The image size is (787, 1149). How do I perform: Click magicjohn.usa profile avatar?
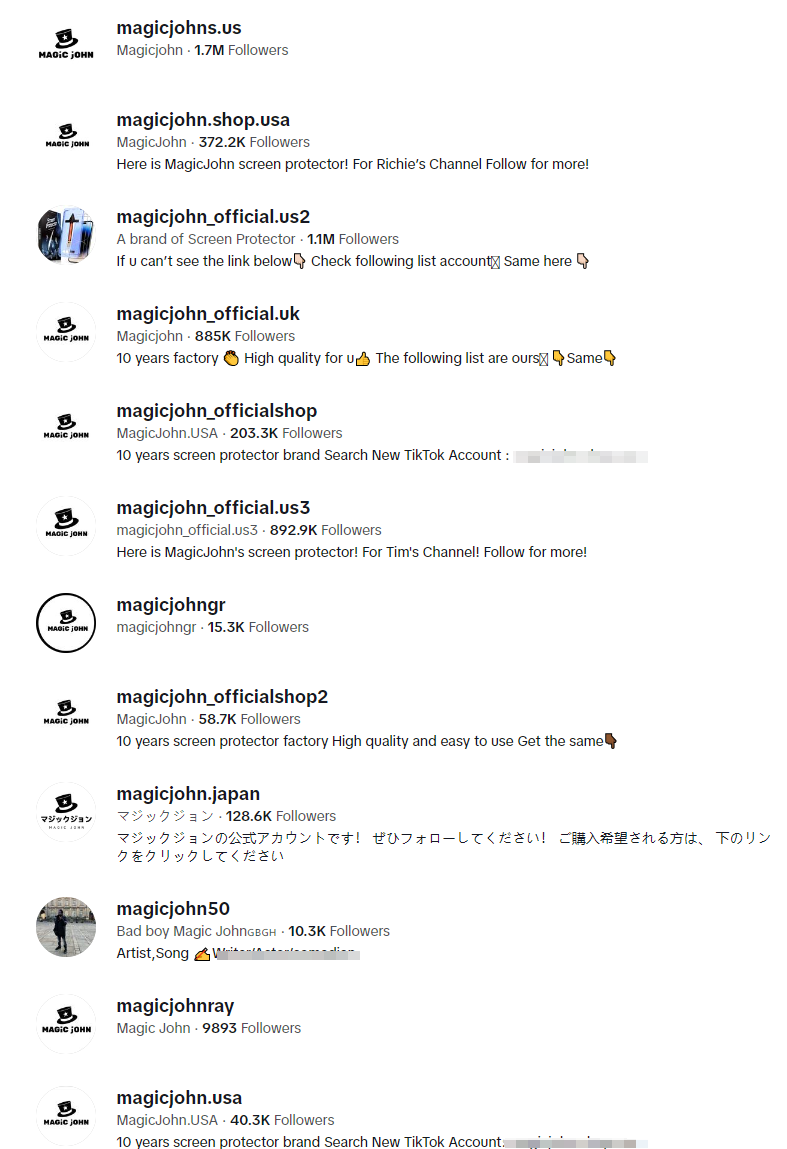pyautogui.click(x=66, y=1115)
